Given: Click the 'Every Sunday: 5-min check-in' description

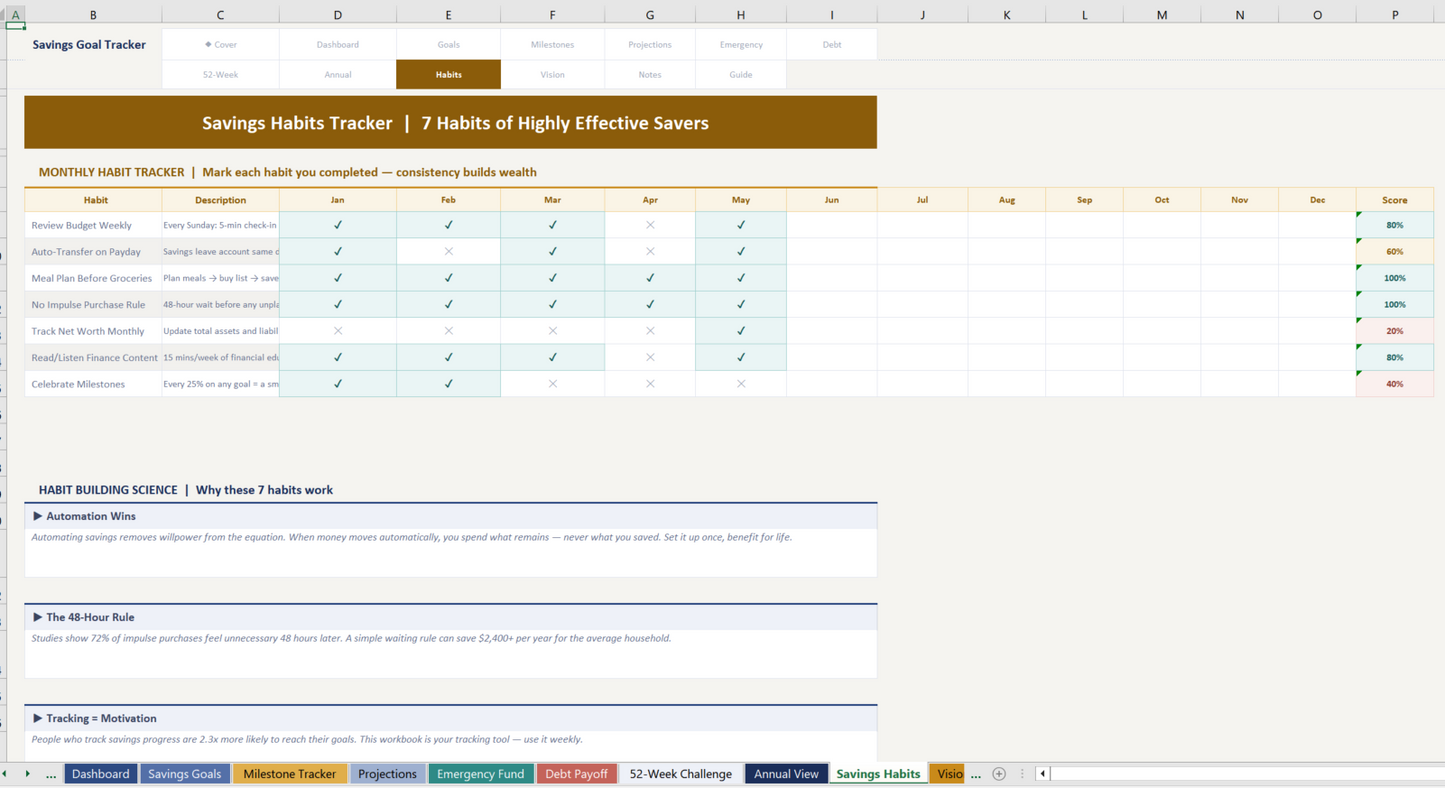Looking at the screenshot, I should [221, 225].
